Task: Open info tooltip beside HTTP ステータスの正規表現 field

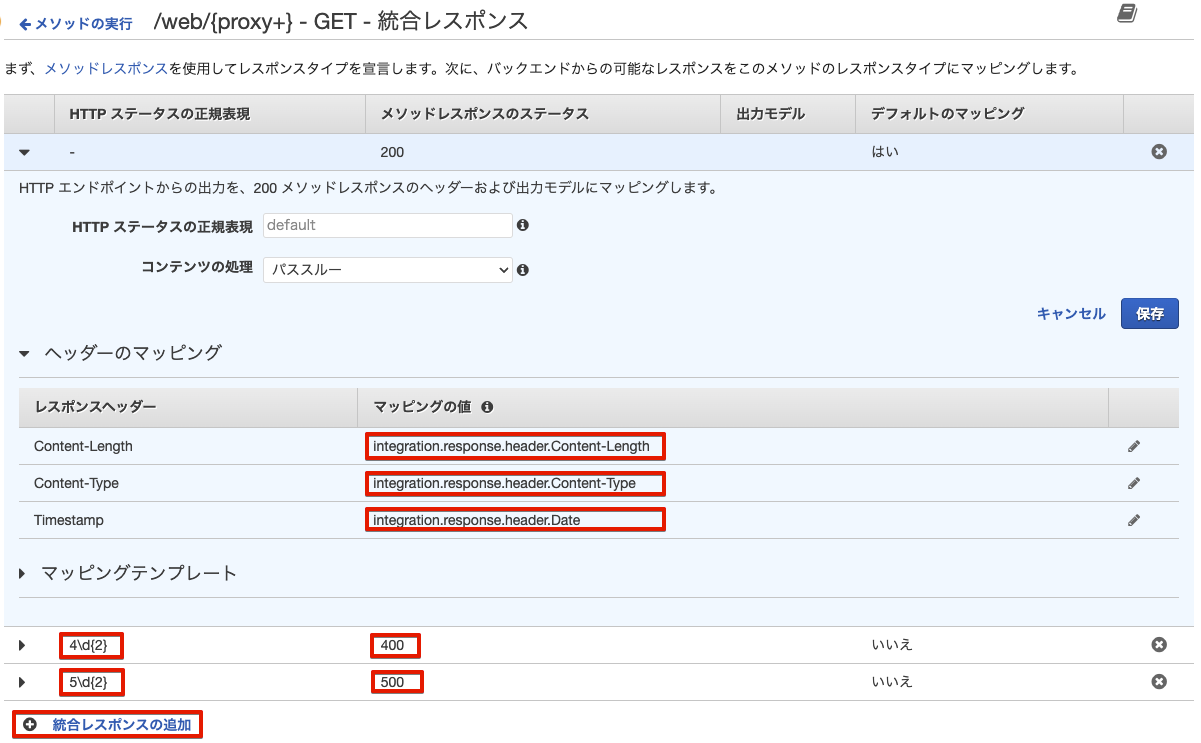Action: tap(523, 225)
